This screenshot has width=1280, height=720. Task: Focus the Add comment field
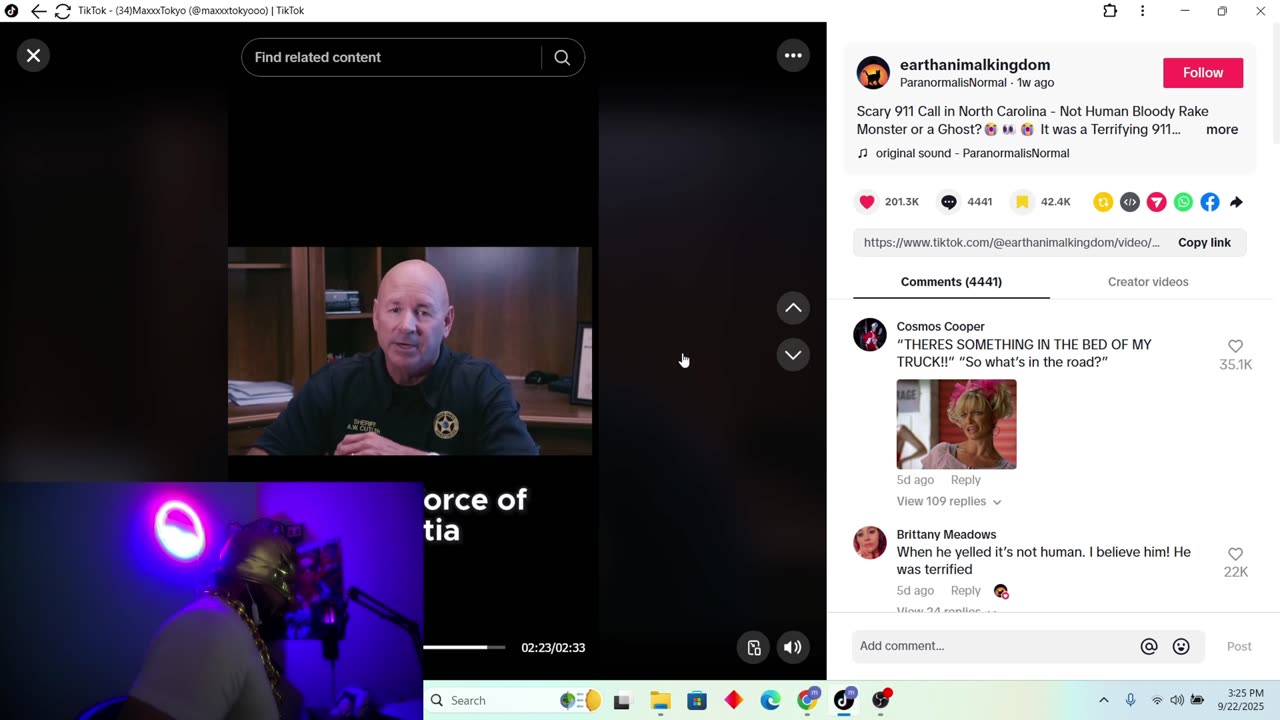tap(995, 646)
